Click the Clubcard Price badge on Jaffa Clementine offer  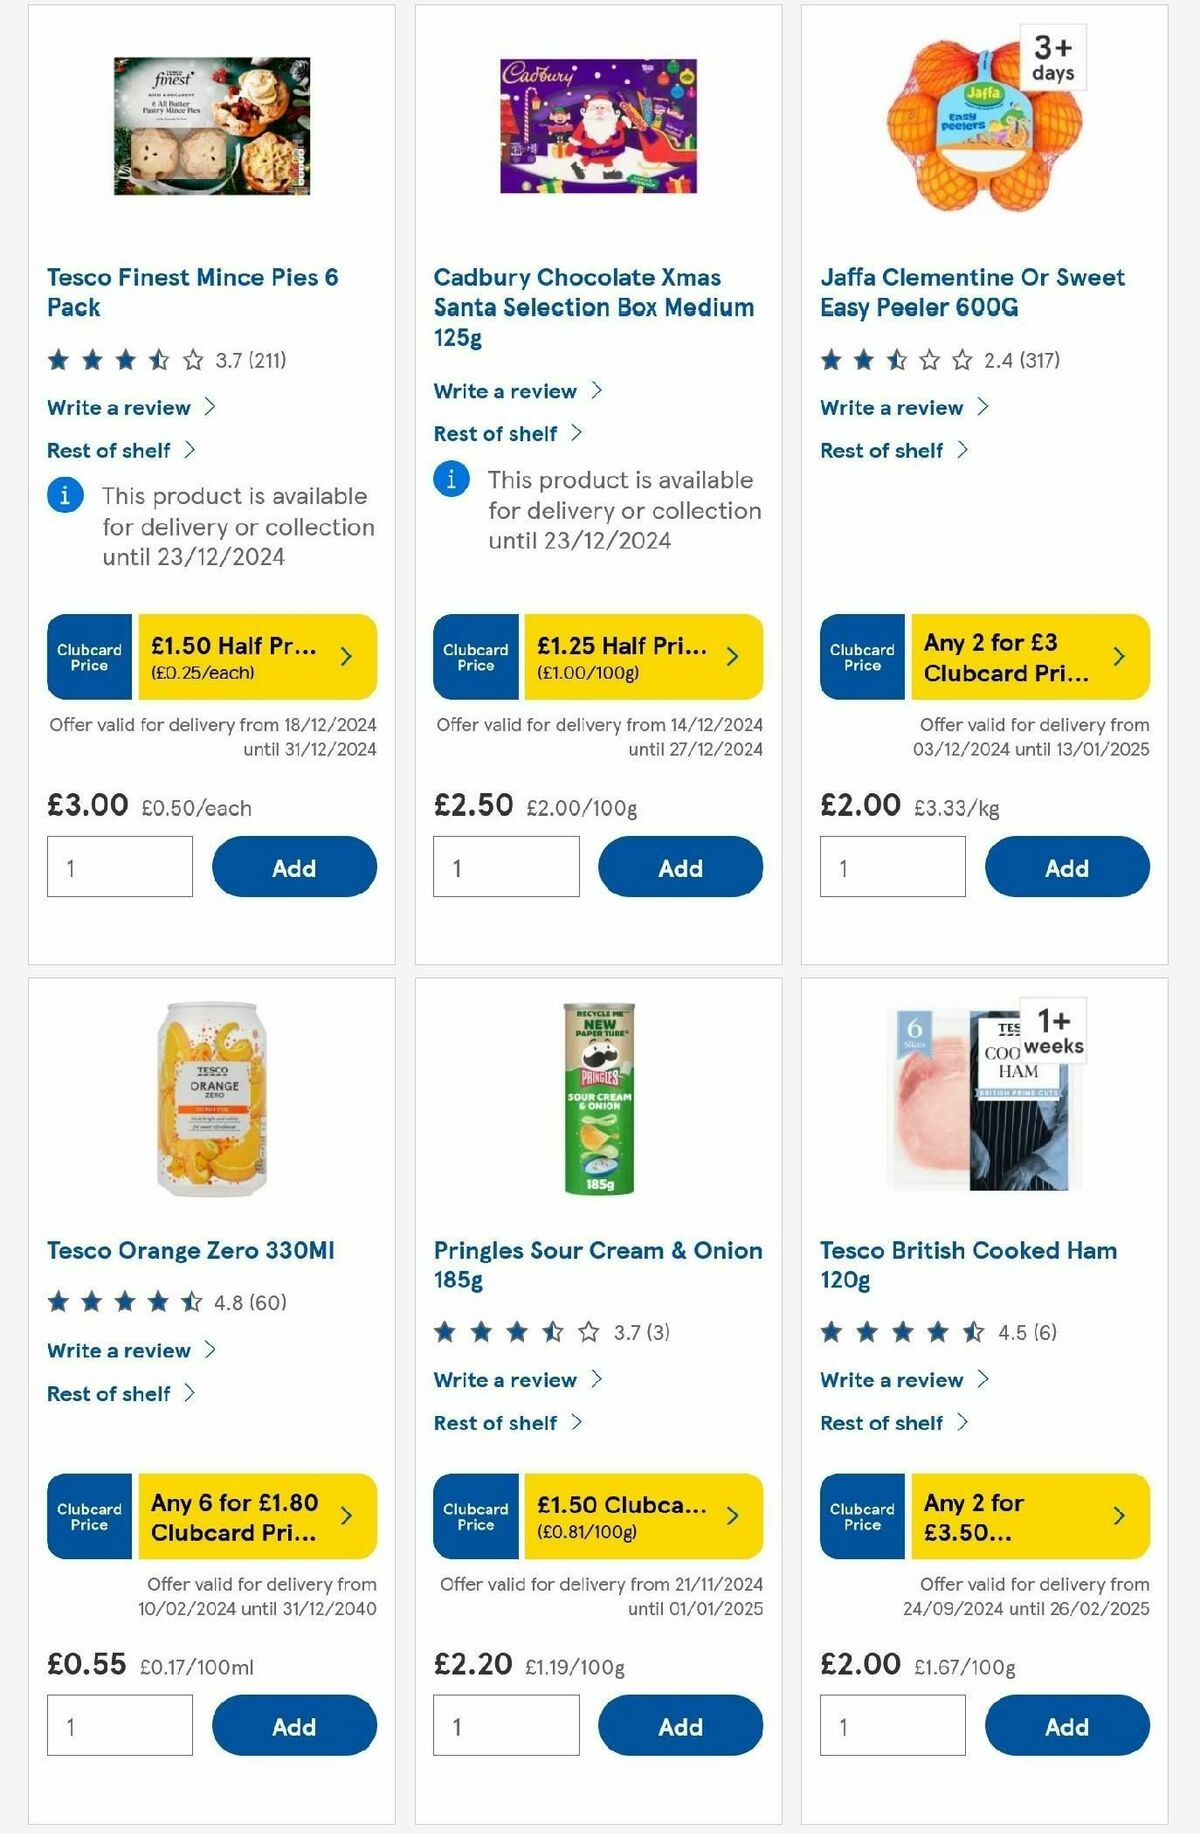(861, 657)
